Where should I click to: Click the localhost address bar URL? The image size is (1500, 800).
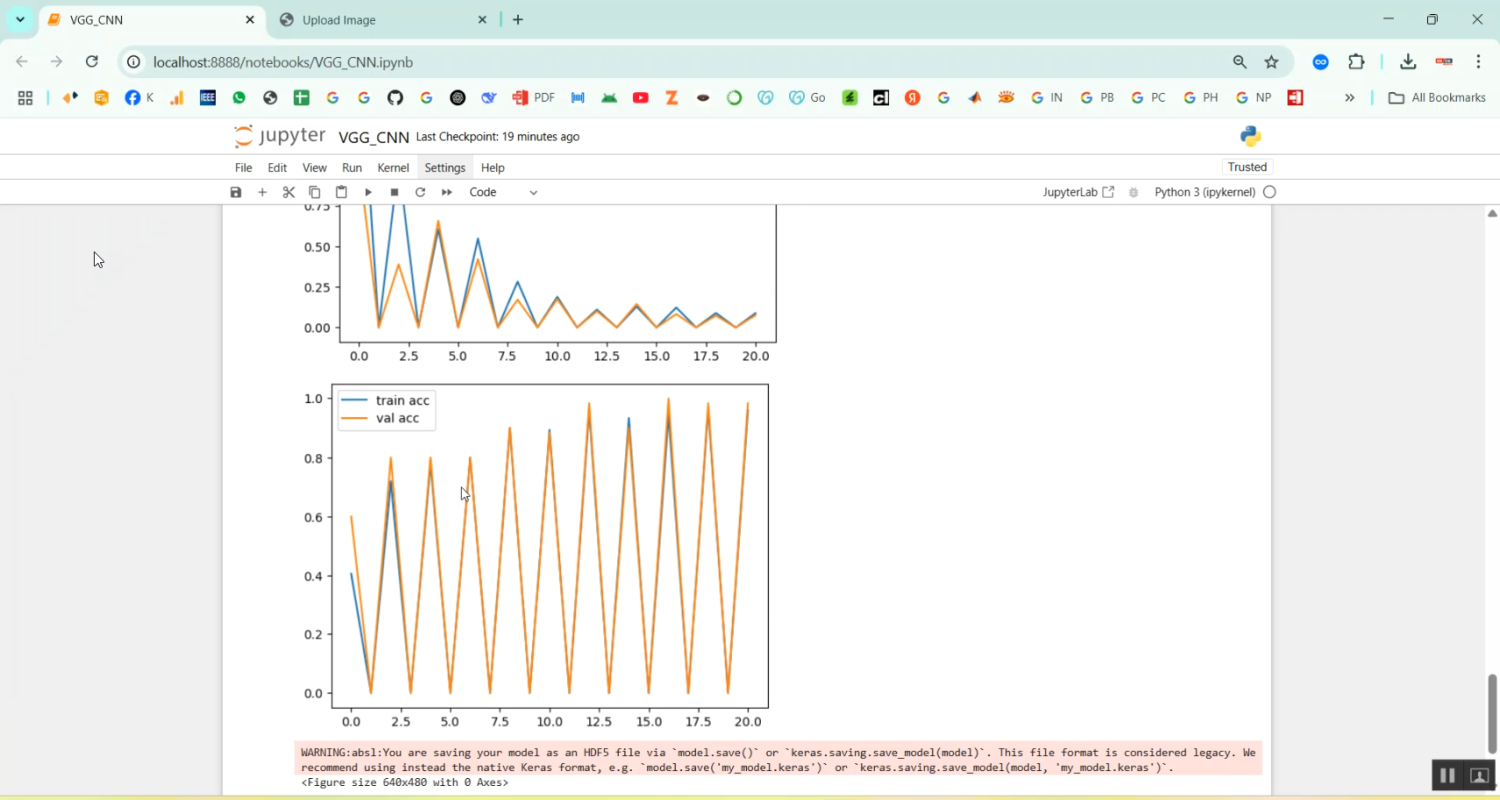pos(283,62)
